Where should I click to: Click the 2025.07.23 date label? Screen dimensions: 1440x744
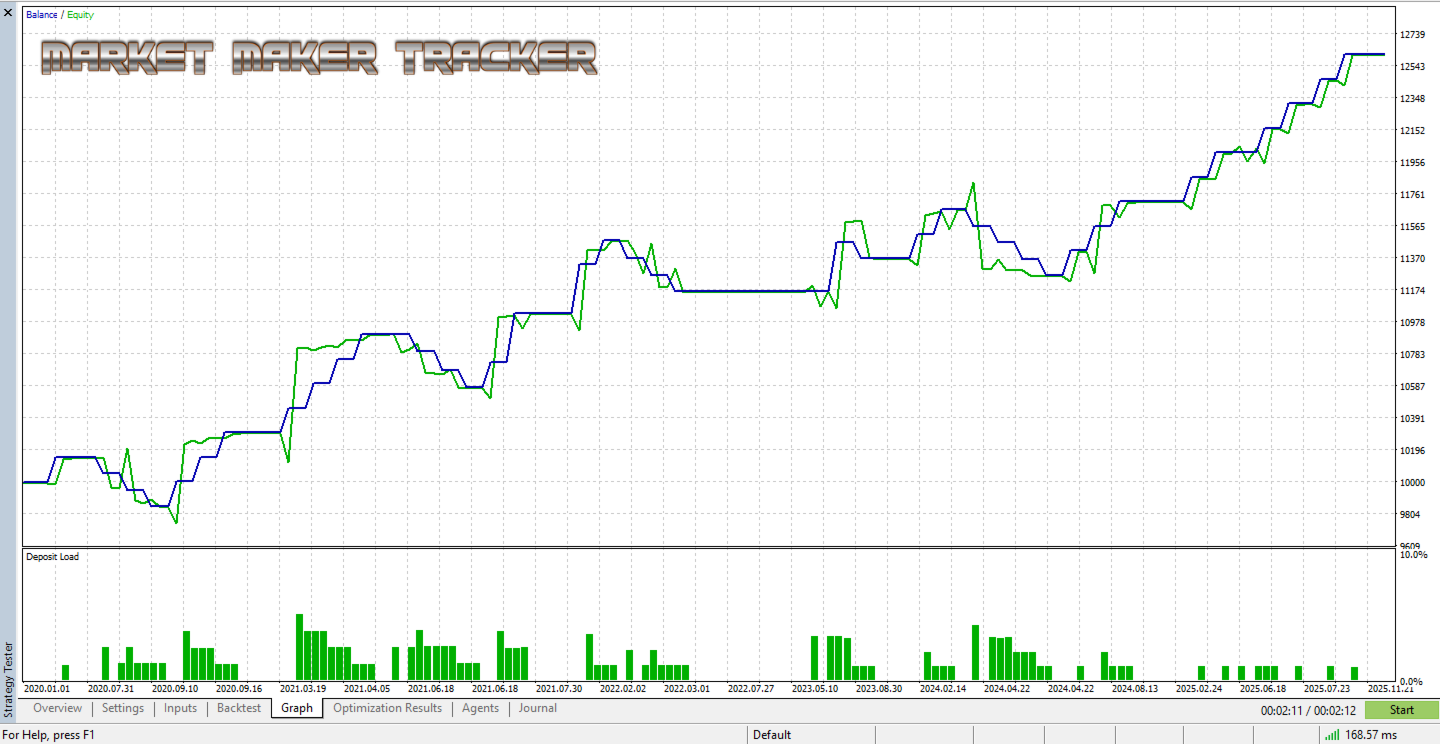click(x=1327, y=689)
